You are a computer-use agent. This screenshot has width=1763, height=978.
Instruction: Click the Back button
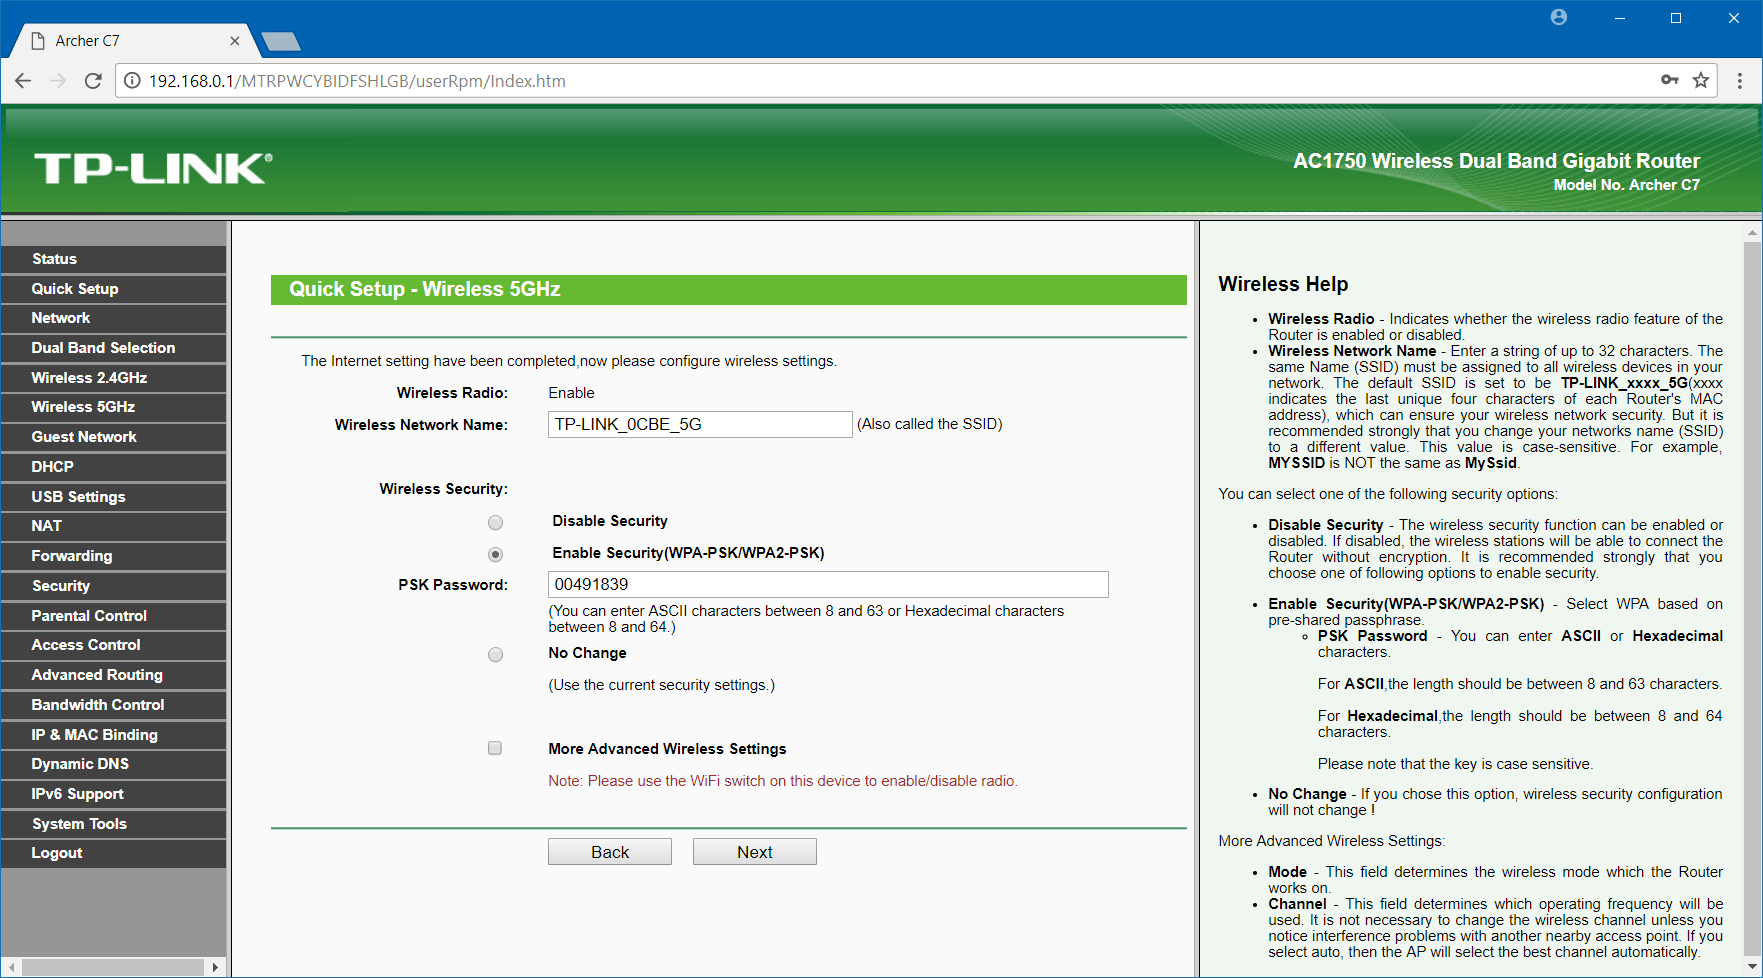610,852
